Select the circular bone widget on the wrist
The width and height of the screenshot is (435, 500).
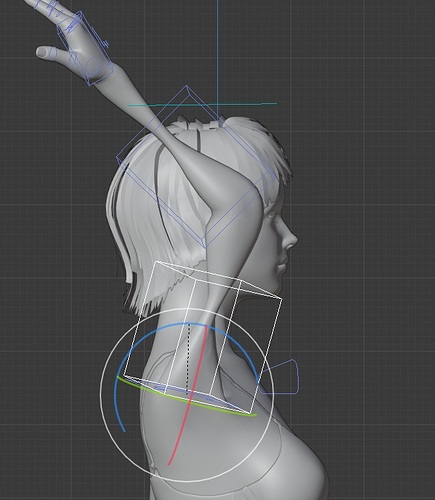94,66
